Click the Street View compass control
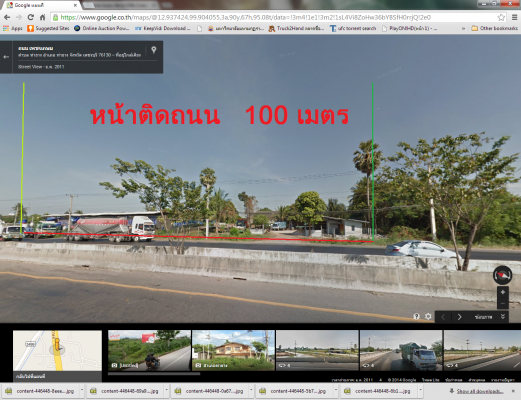The width and height of the screenshot is (521, 400). (x=503, y=275)
